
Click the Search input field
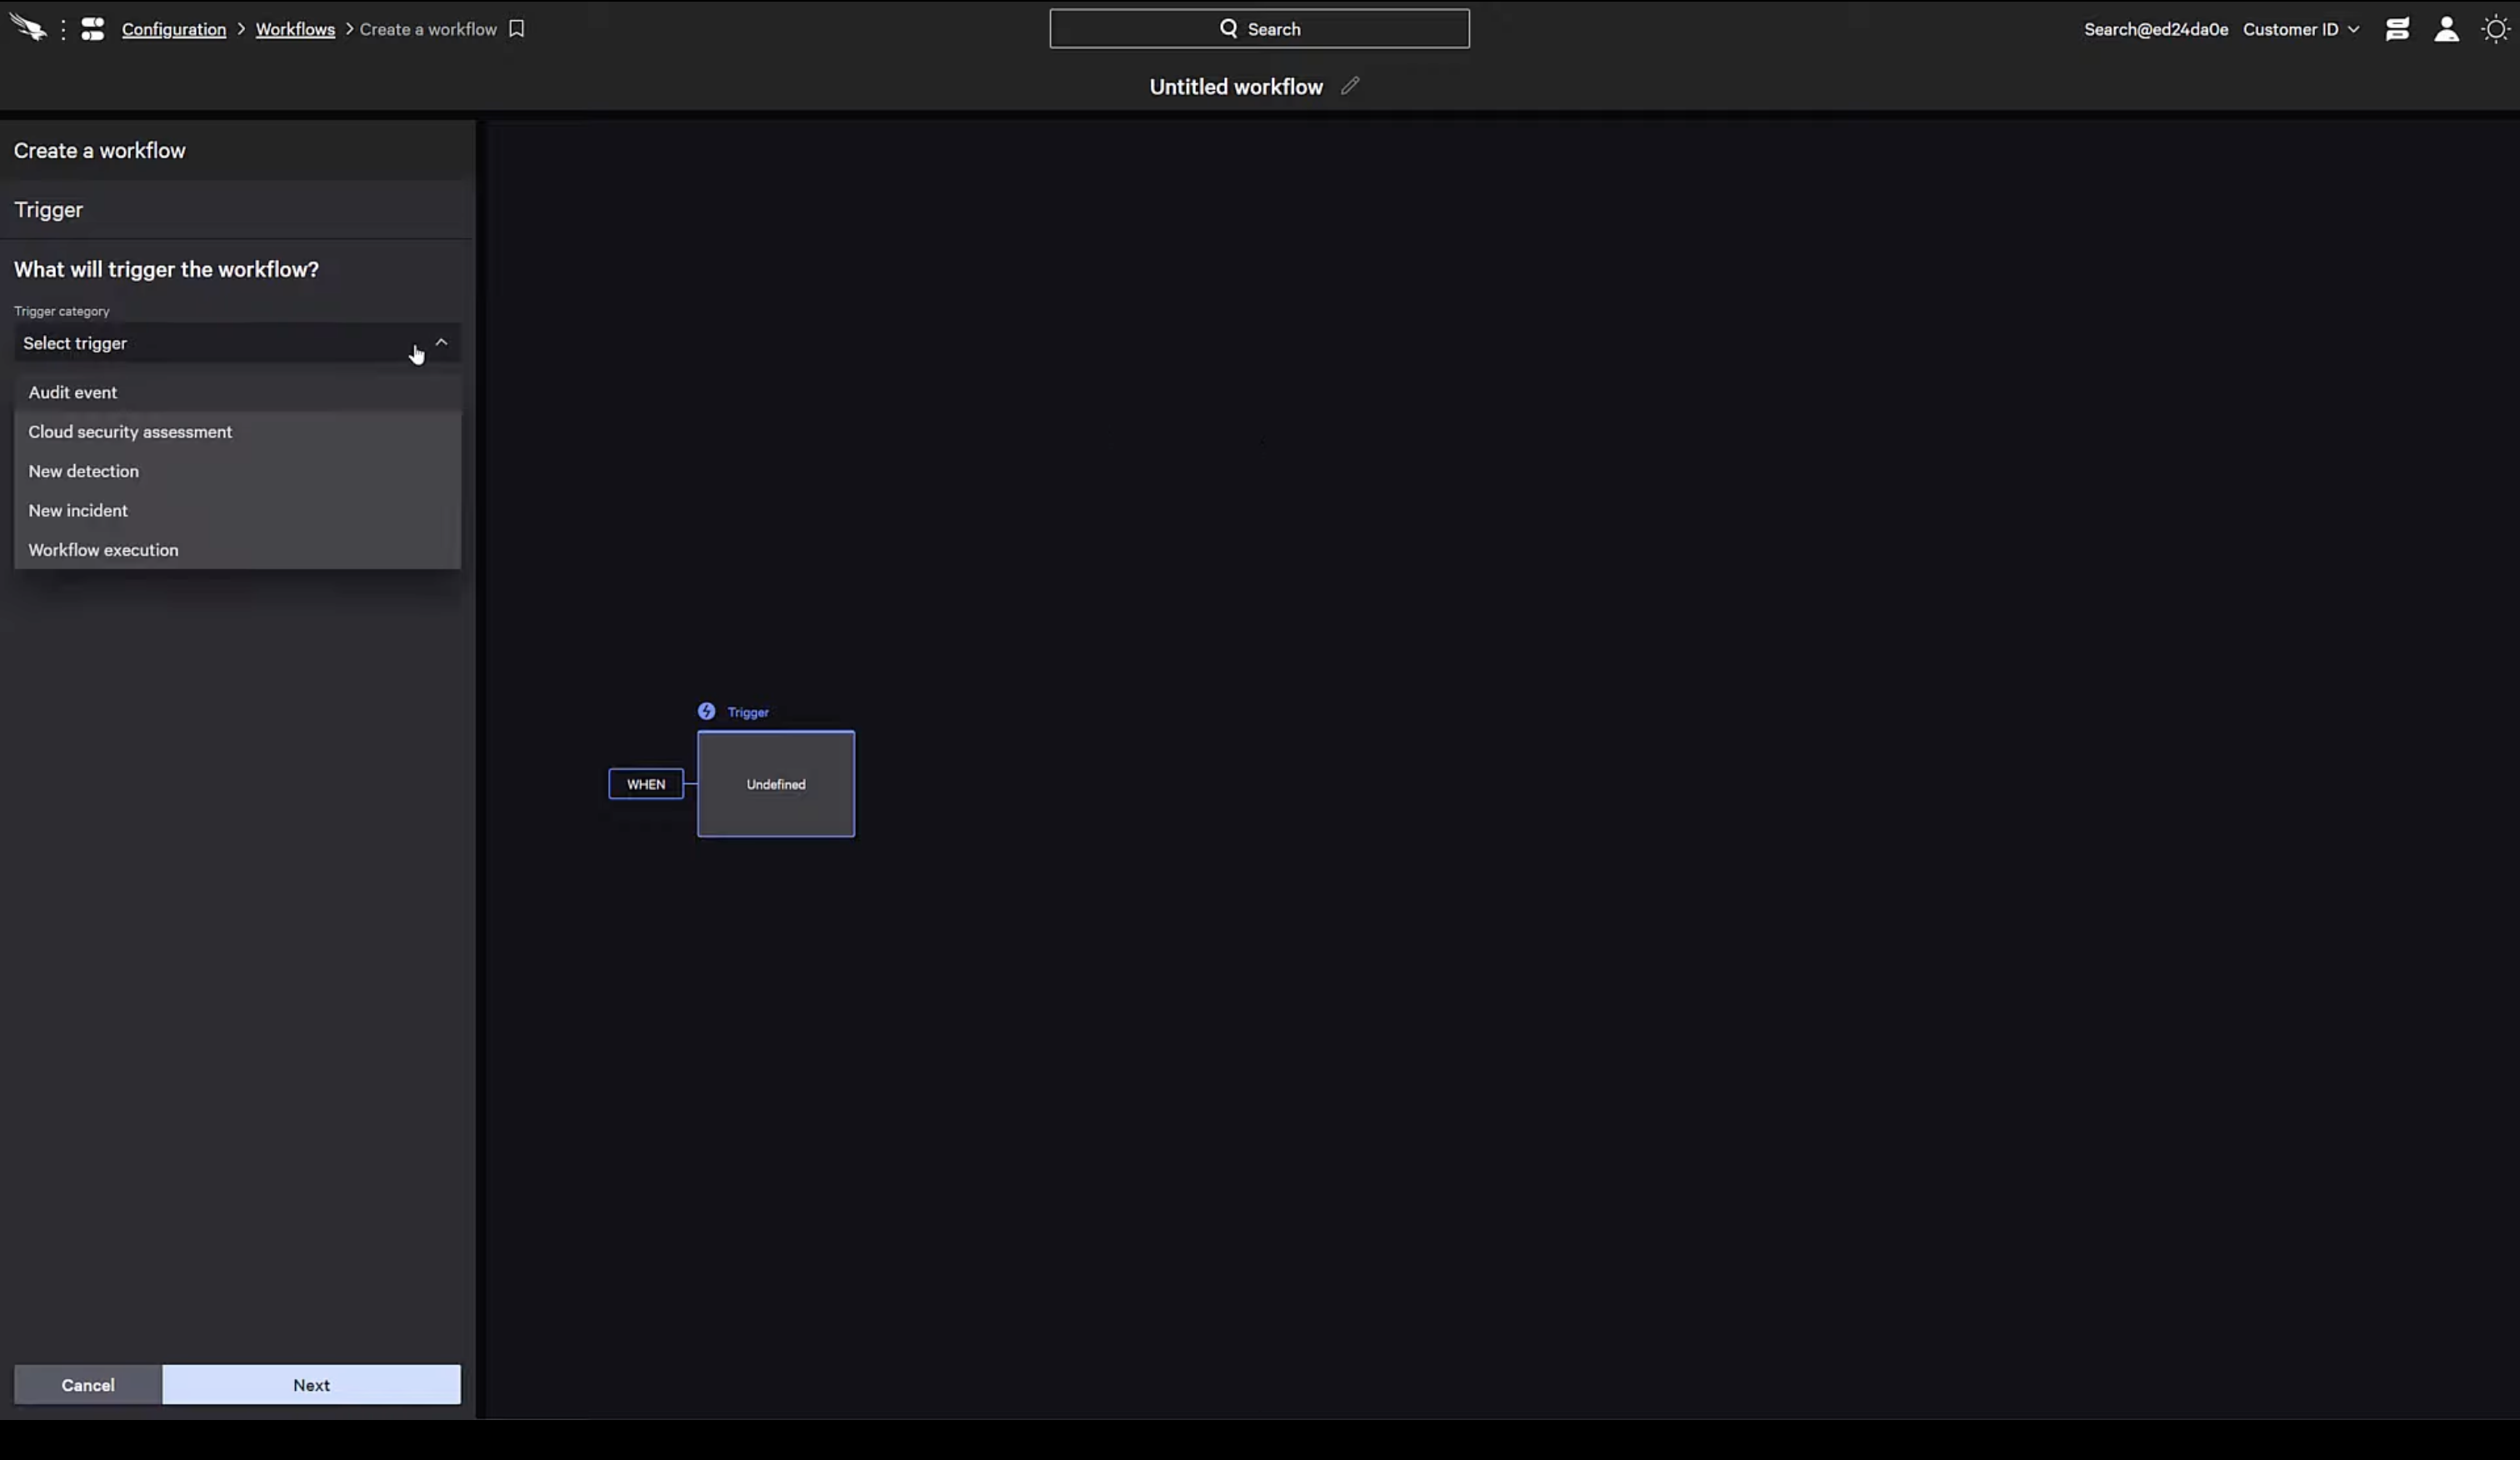pos(1259,29)
